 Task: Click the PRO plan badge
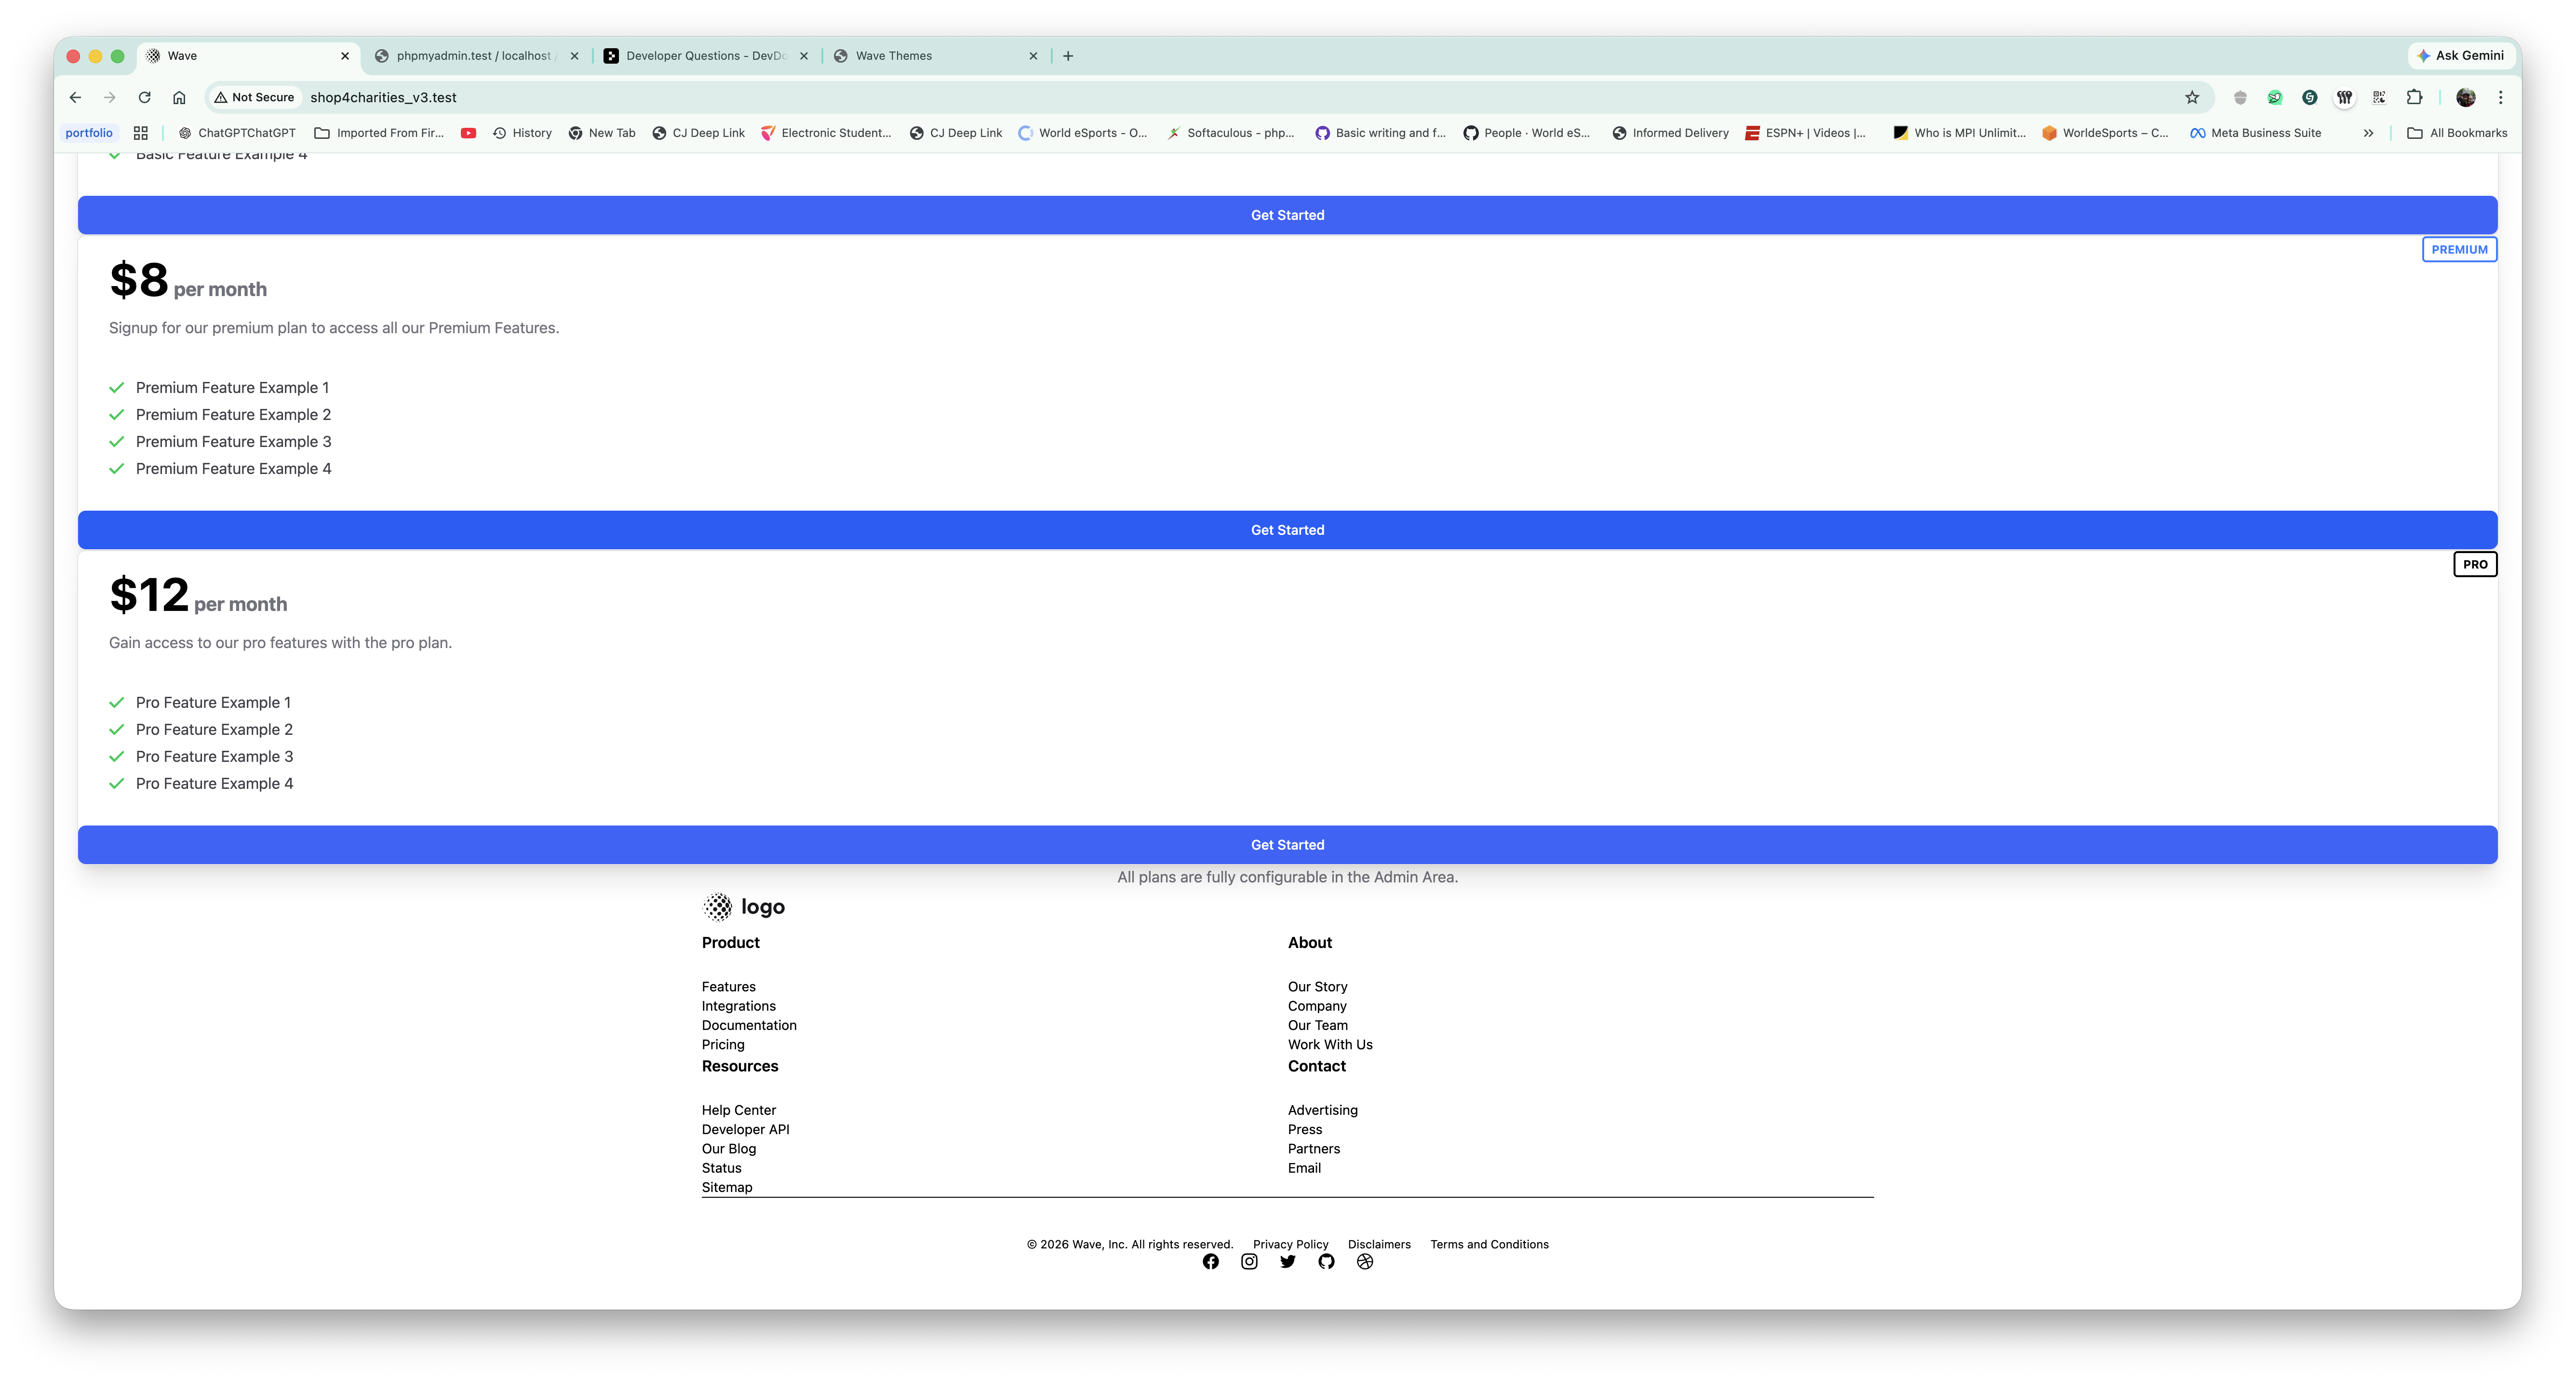2475,565
